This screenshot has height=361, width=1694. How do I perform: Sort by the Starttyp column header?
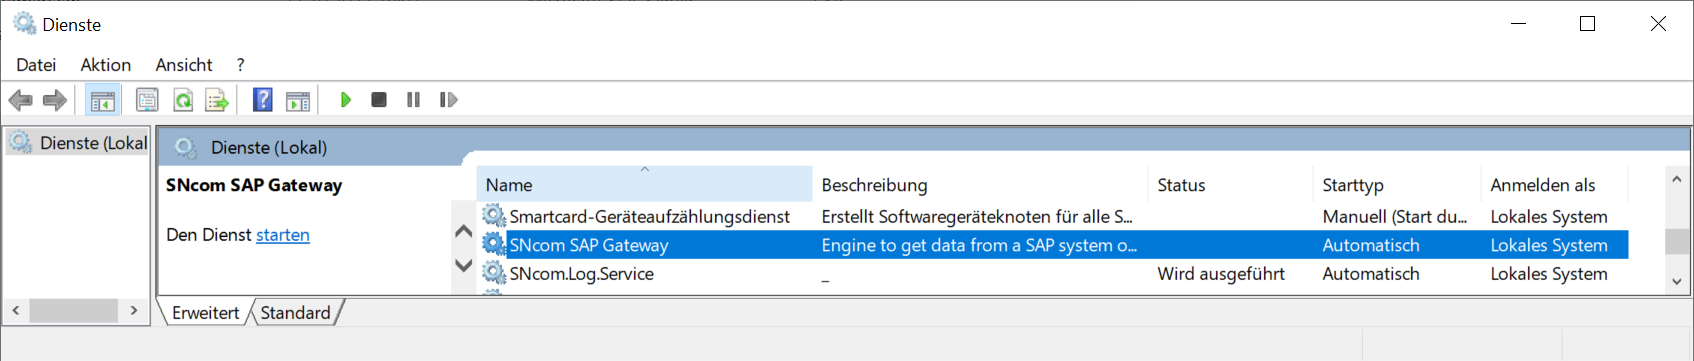1396,185
